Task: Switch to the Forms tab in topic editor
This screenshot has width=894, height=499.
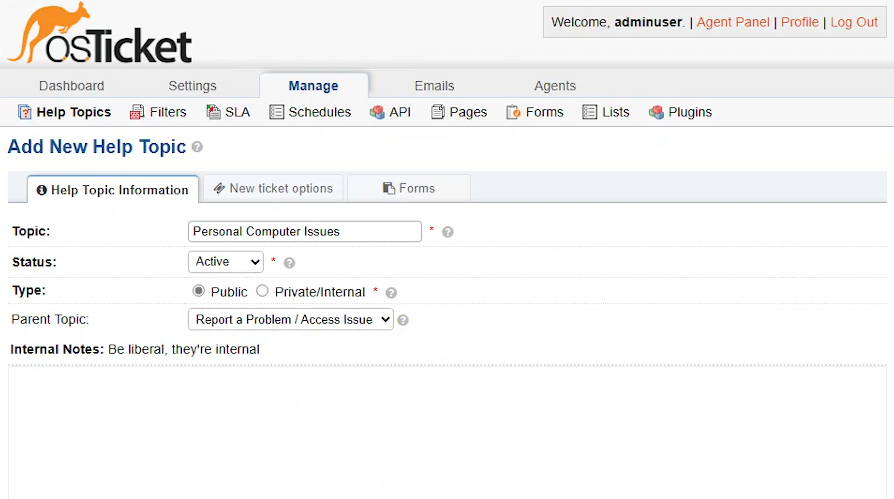Action: 409,188
